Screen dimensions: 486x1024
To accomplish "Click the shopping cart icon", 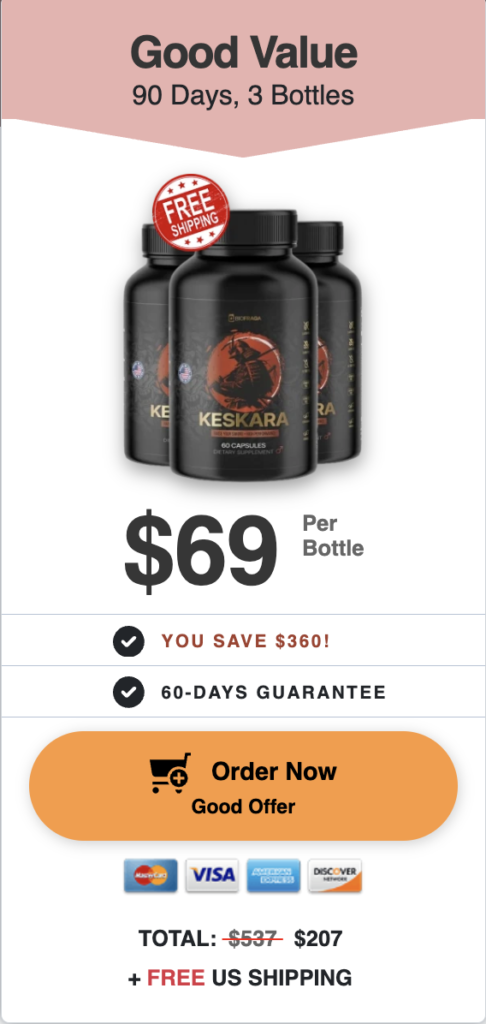I will coord(170,774).
